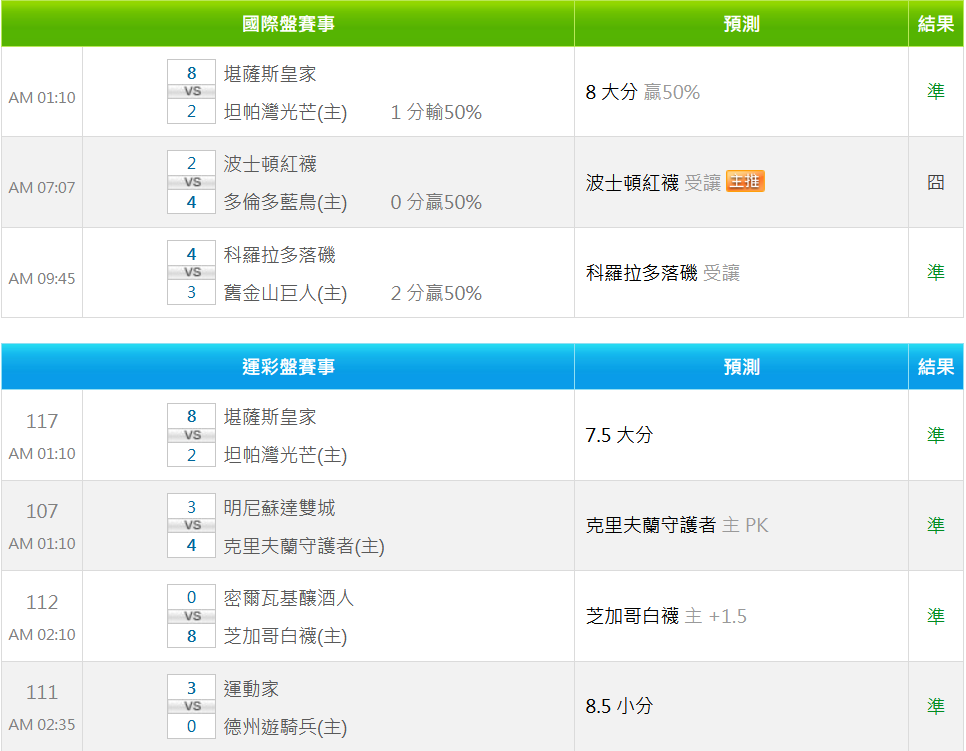Click 準 result for game 107

936,525
